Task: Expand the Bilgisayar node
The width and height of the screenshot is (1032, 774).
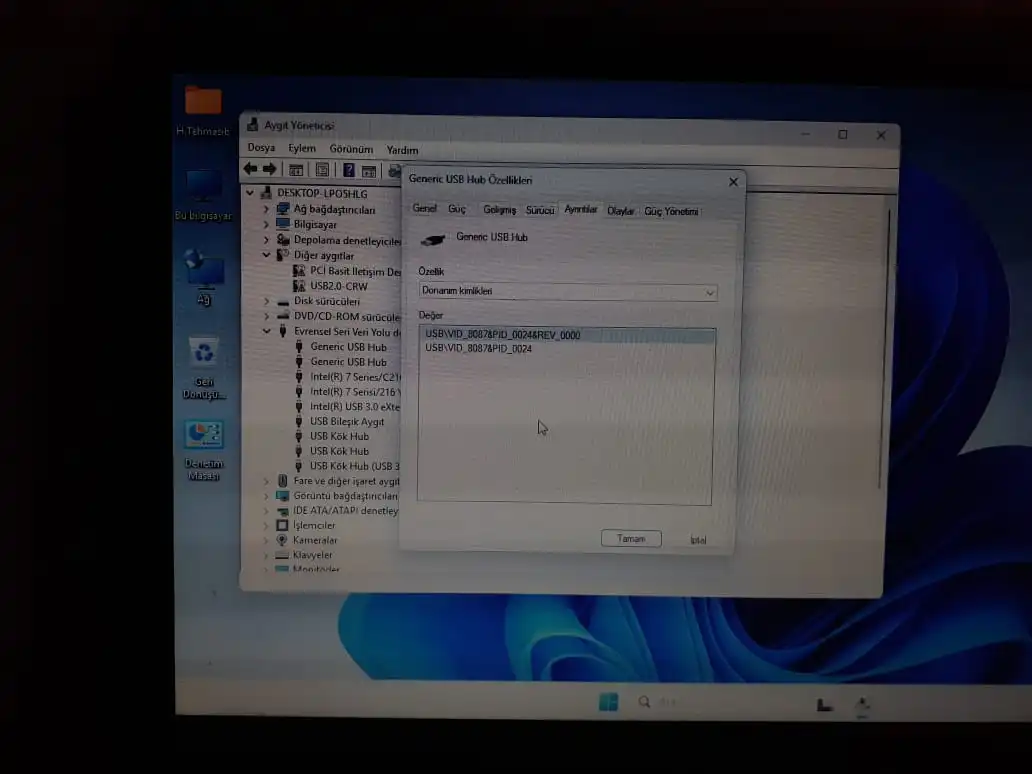Action: click(x=266, y=224)
